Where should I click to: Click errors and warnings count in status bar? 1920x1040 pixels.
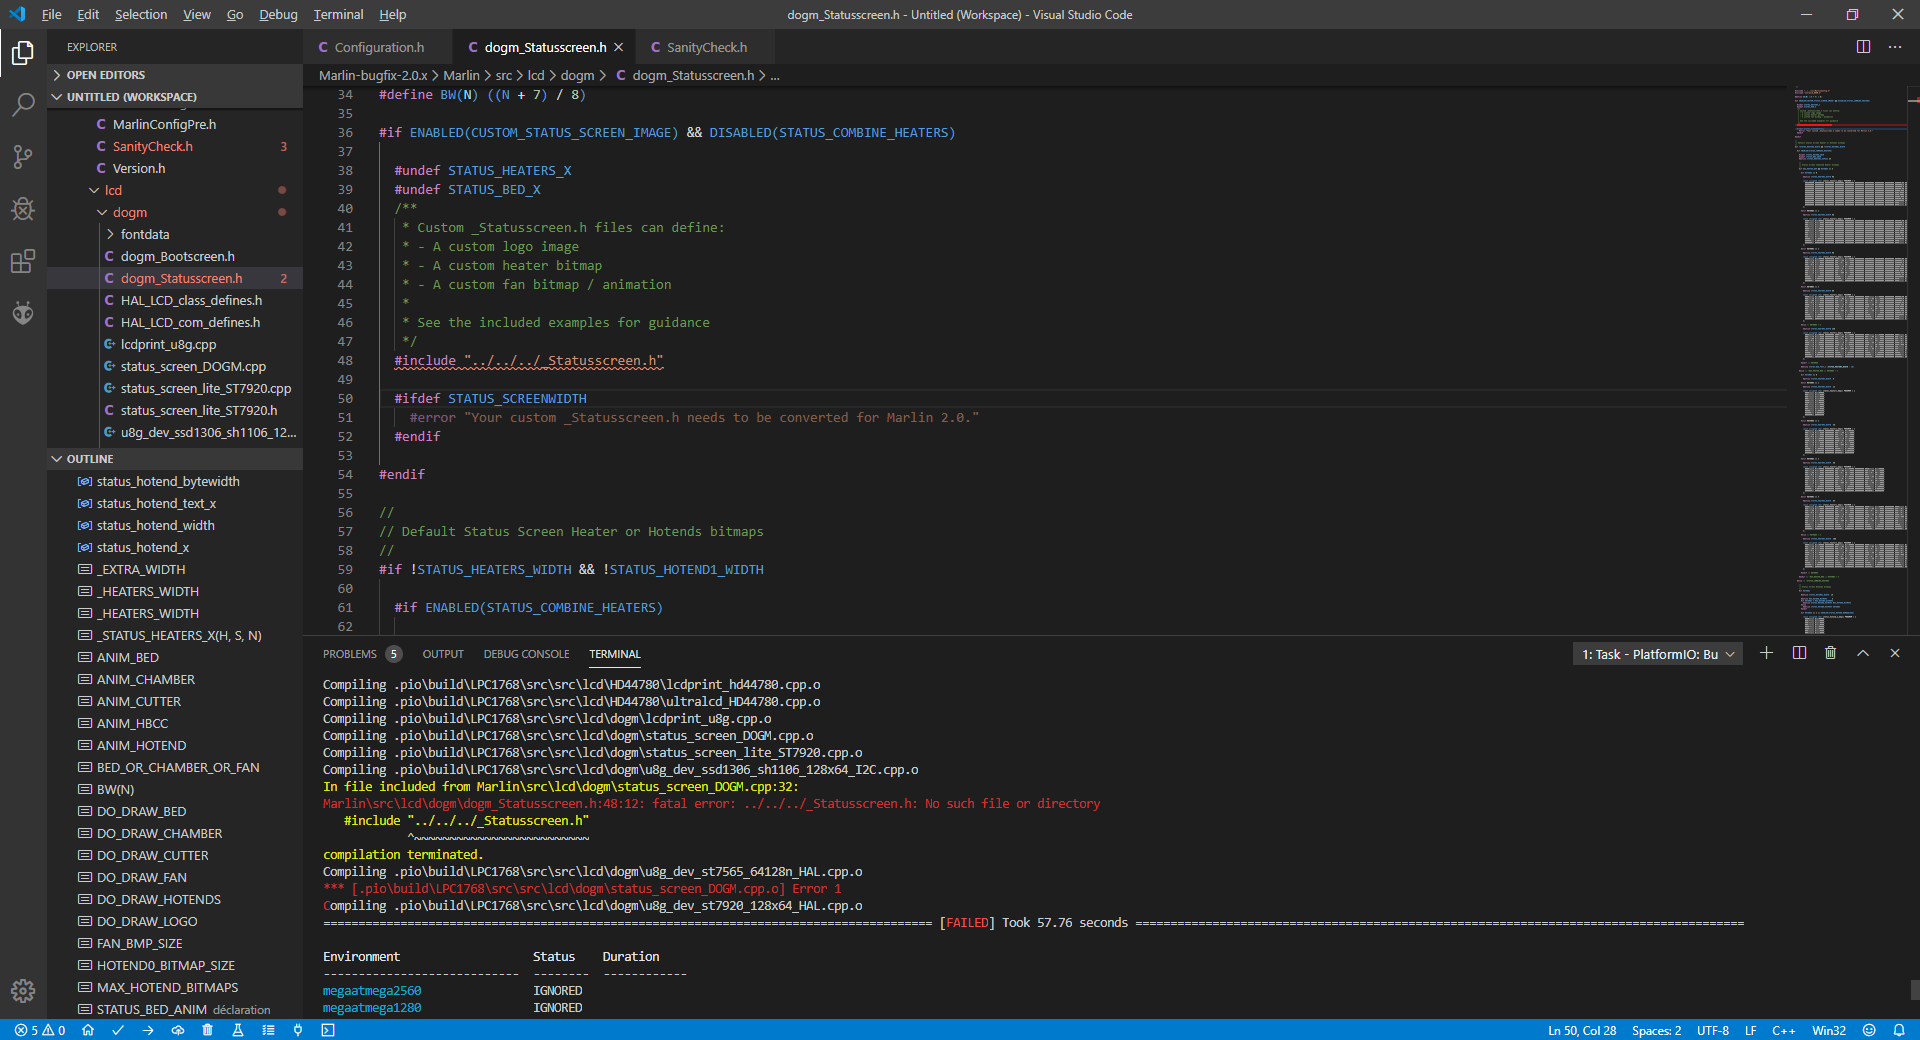click(40, 1030)
